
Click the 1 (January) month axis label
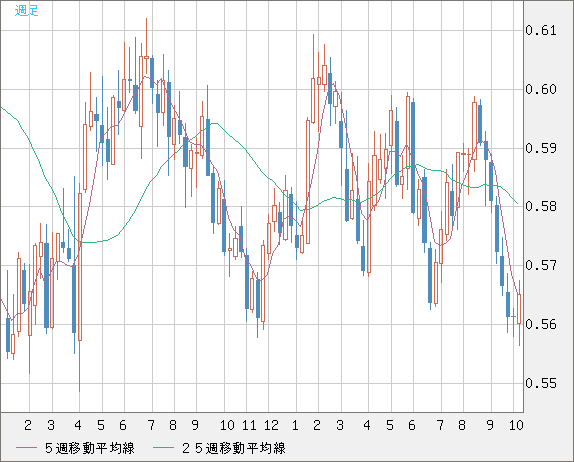coord(295,425)
